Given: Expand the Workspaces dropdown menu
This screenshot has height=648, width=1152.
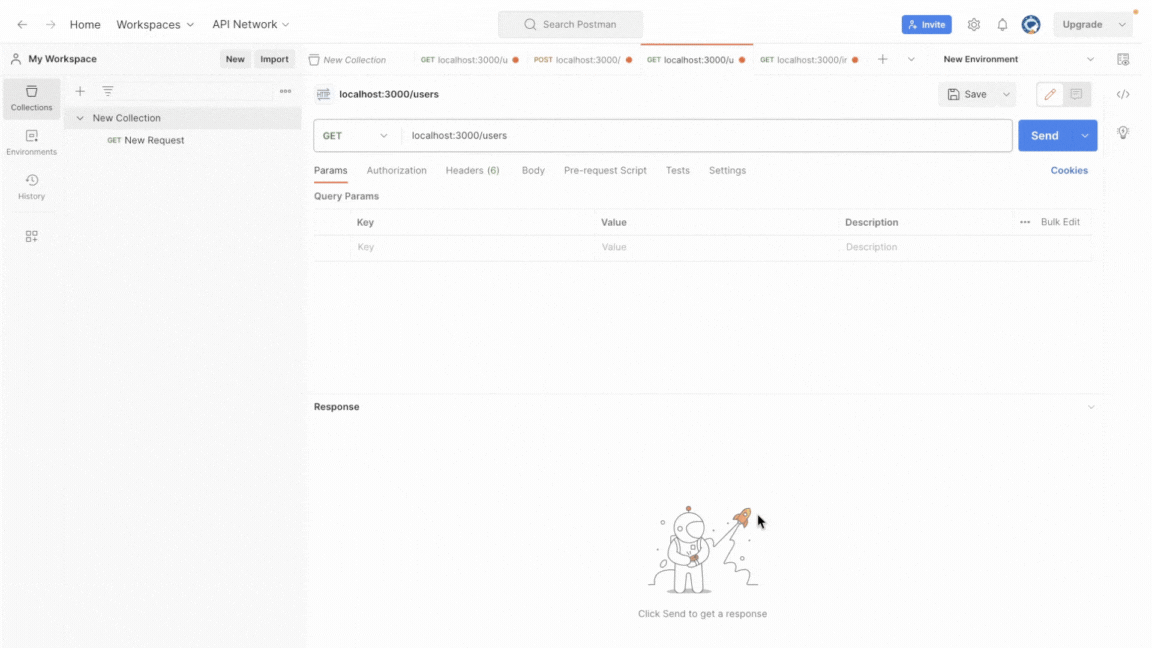Looking at the screenshot, I should 155,24.
